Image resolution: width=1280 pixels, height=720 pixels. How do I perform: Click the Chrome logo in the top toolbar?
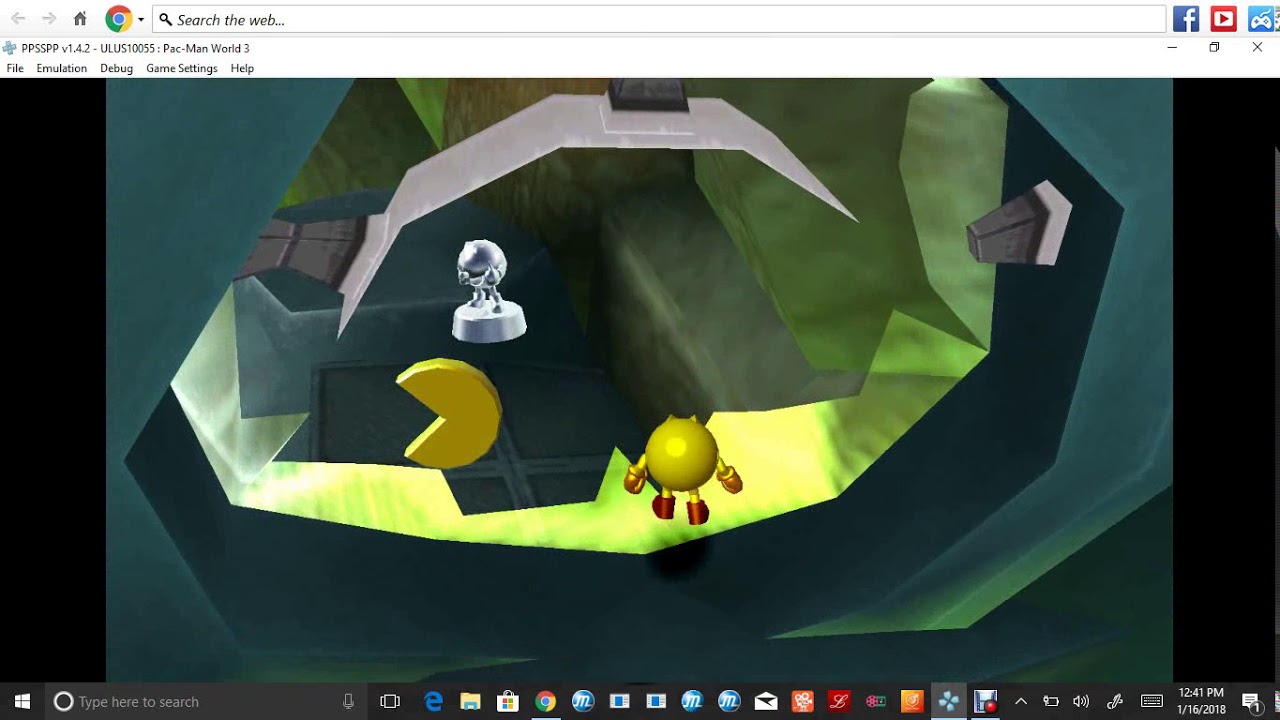coord(119,19)
